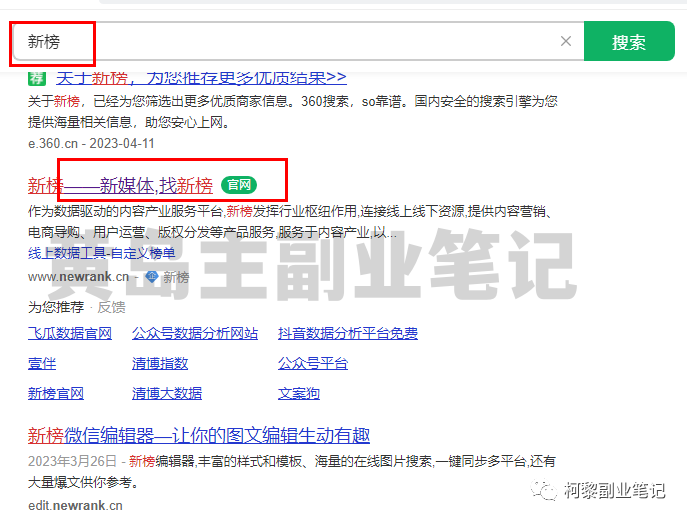The height and width of the screenshot is (520, 687).
Task: Select the 文案狗 suggested search
Action: (299, 393)
